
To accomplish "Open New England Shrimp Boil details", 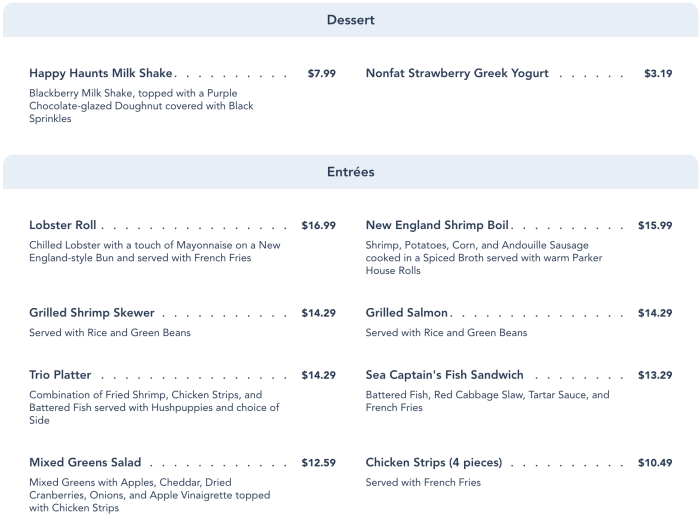I will 437,225.
